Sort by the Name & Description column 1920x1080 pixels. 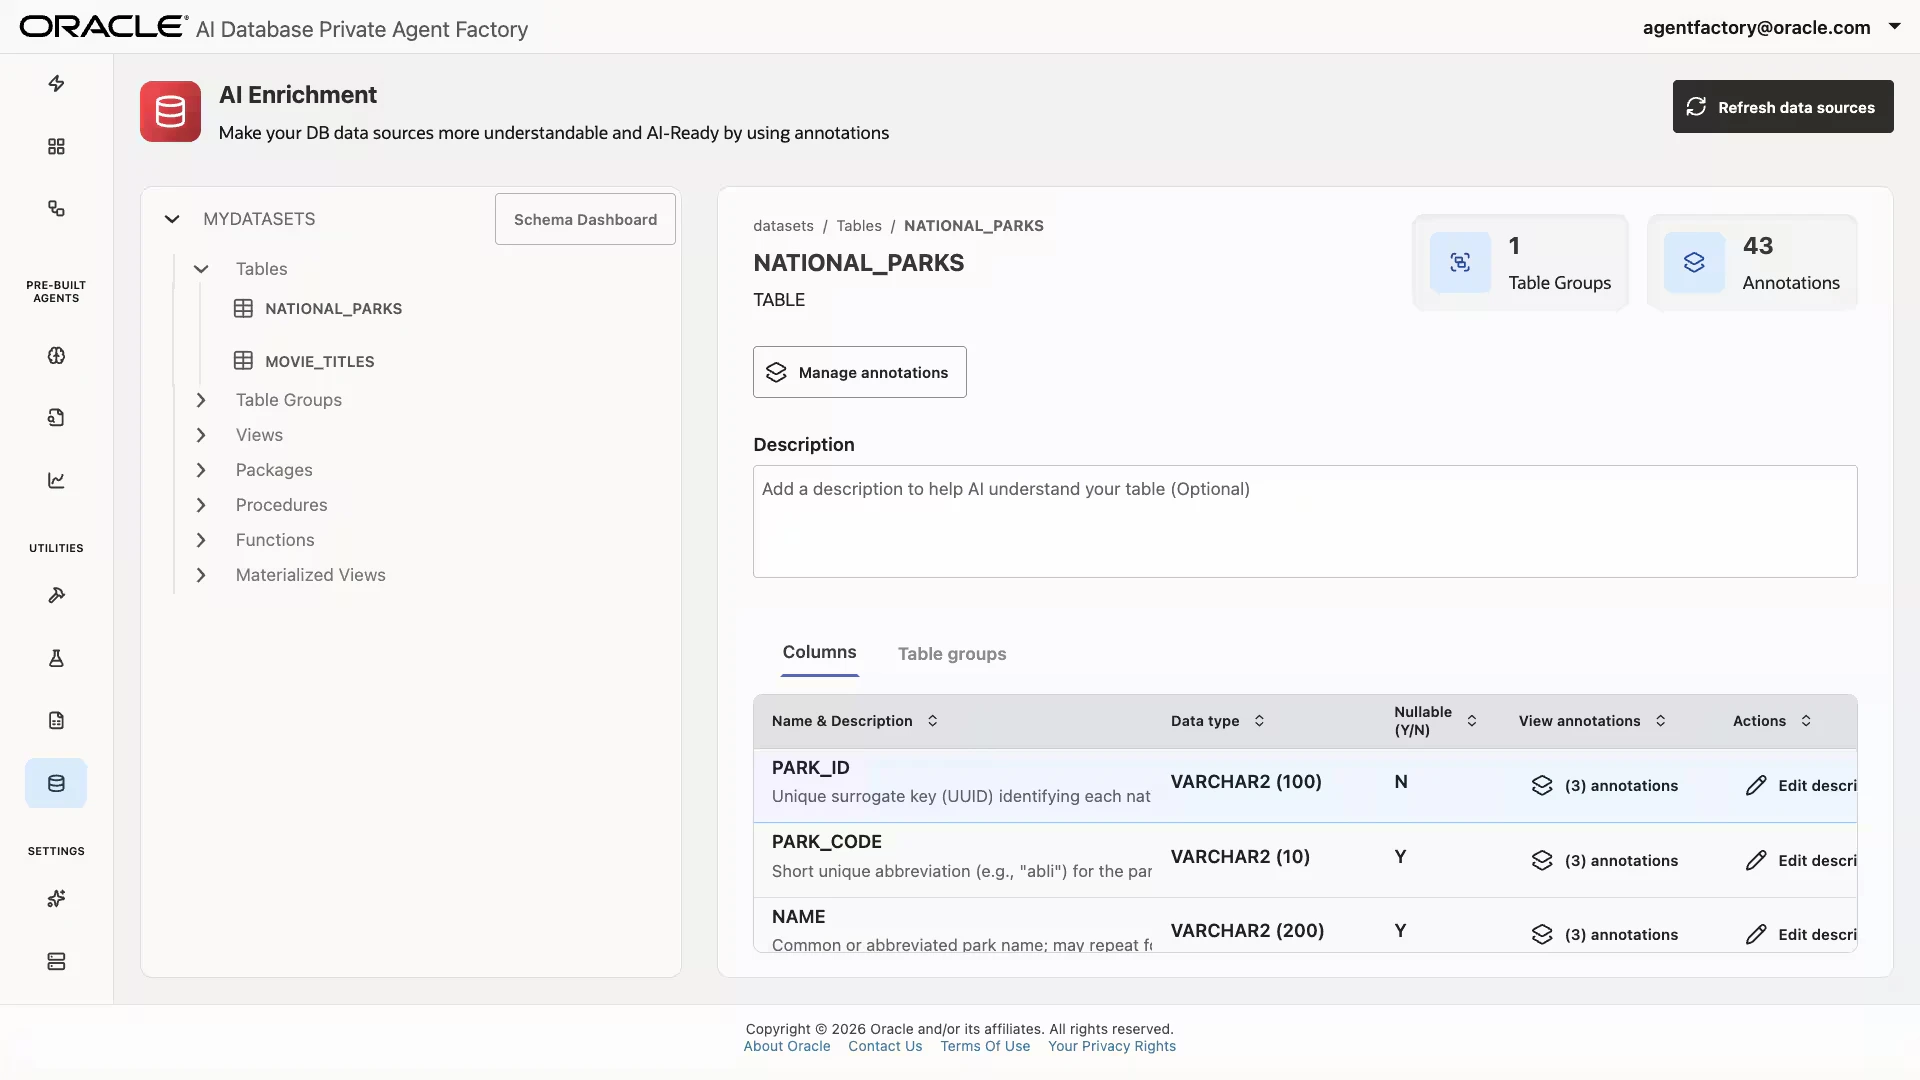click(932, 721)
